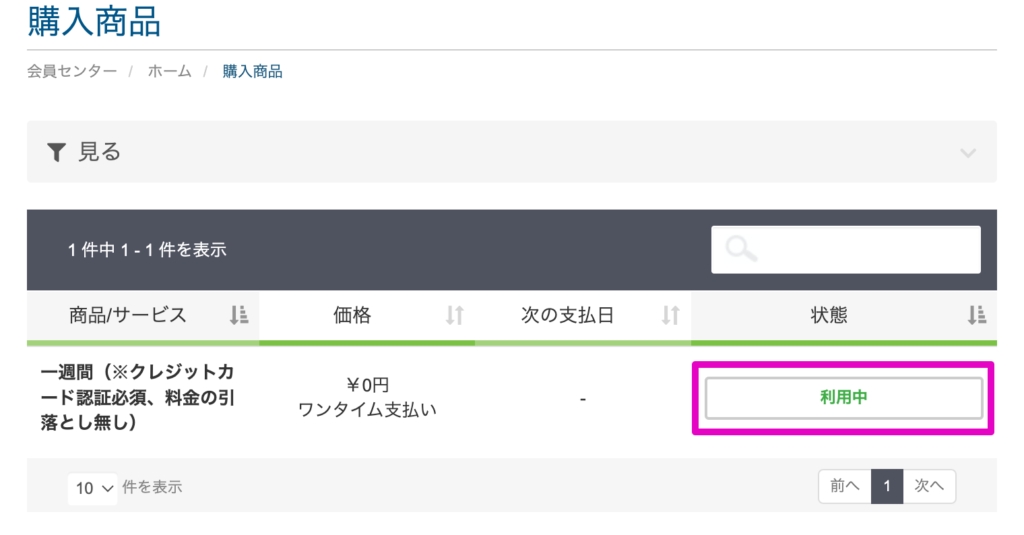
Task: Select the 状態 column header label
Action: pos(829,316)
